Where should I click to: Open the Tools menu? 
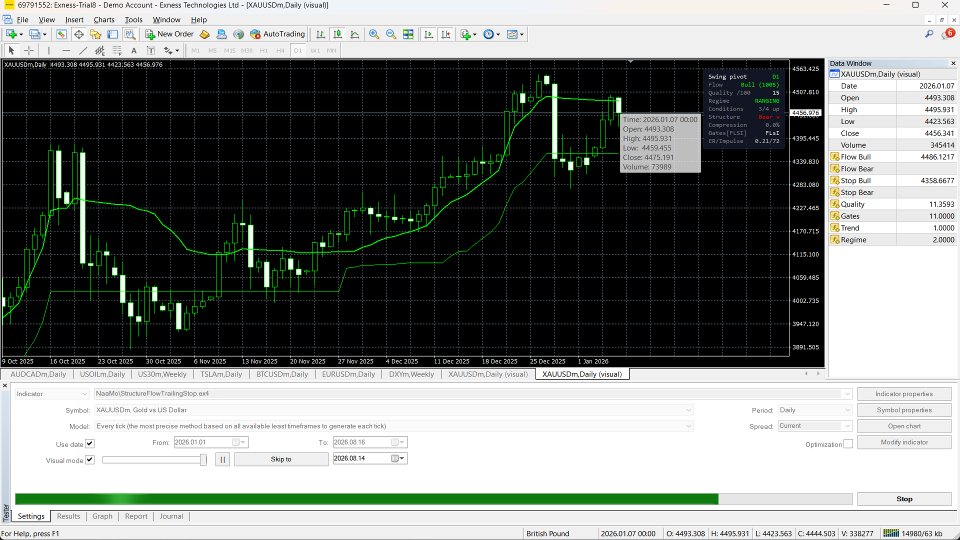(x=133, y=20)
